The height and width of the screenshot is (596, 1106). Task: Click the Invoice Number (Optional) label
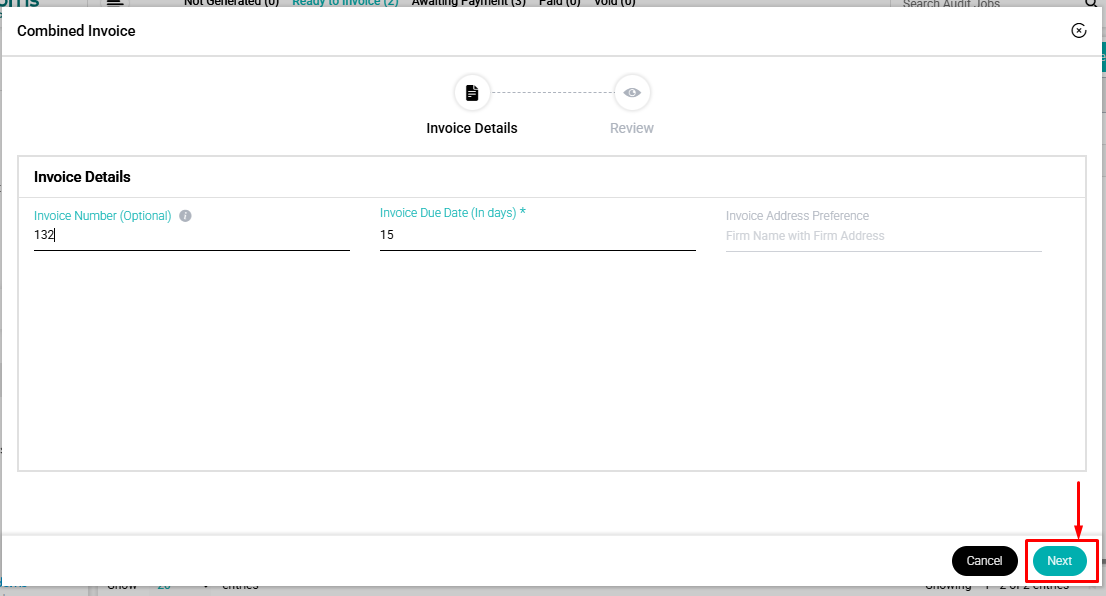(102, 216)
